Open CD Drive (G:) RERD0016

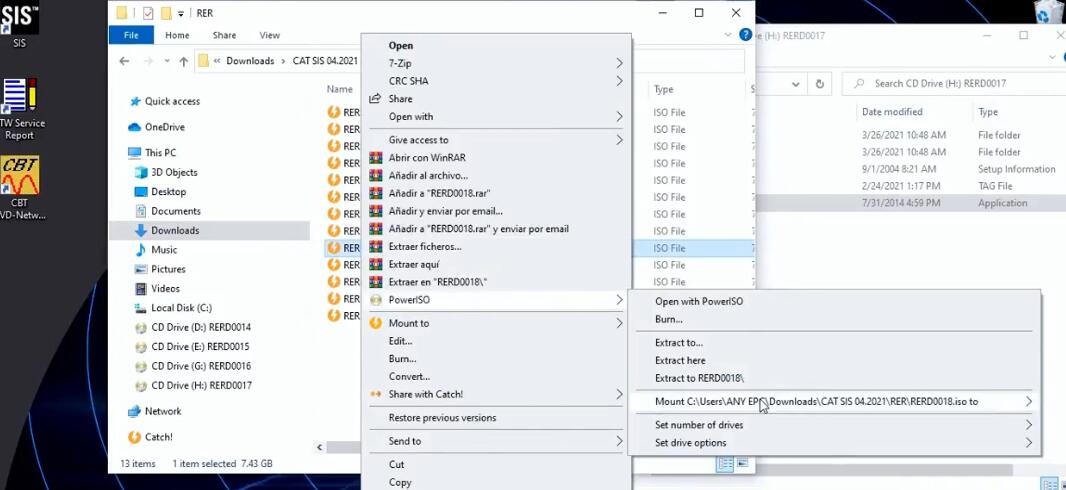coord(200,366)
